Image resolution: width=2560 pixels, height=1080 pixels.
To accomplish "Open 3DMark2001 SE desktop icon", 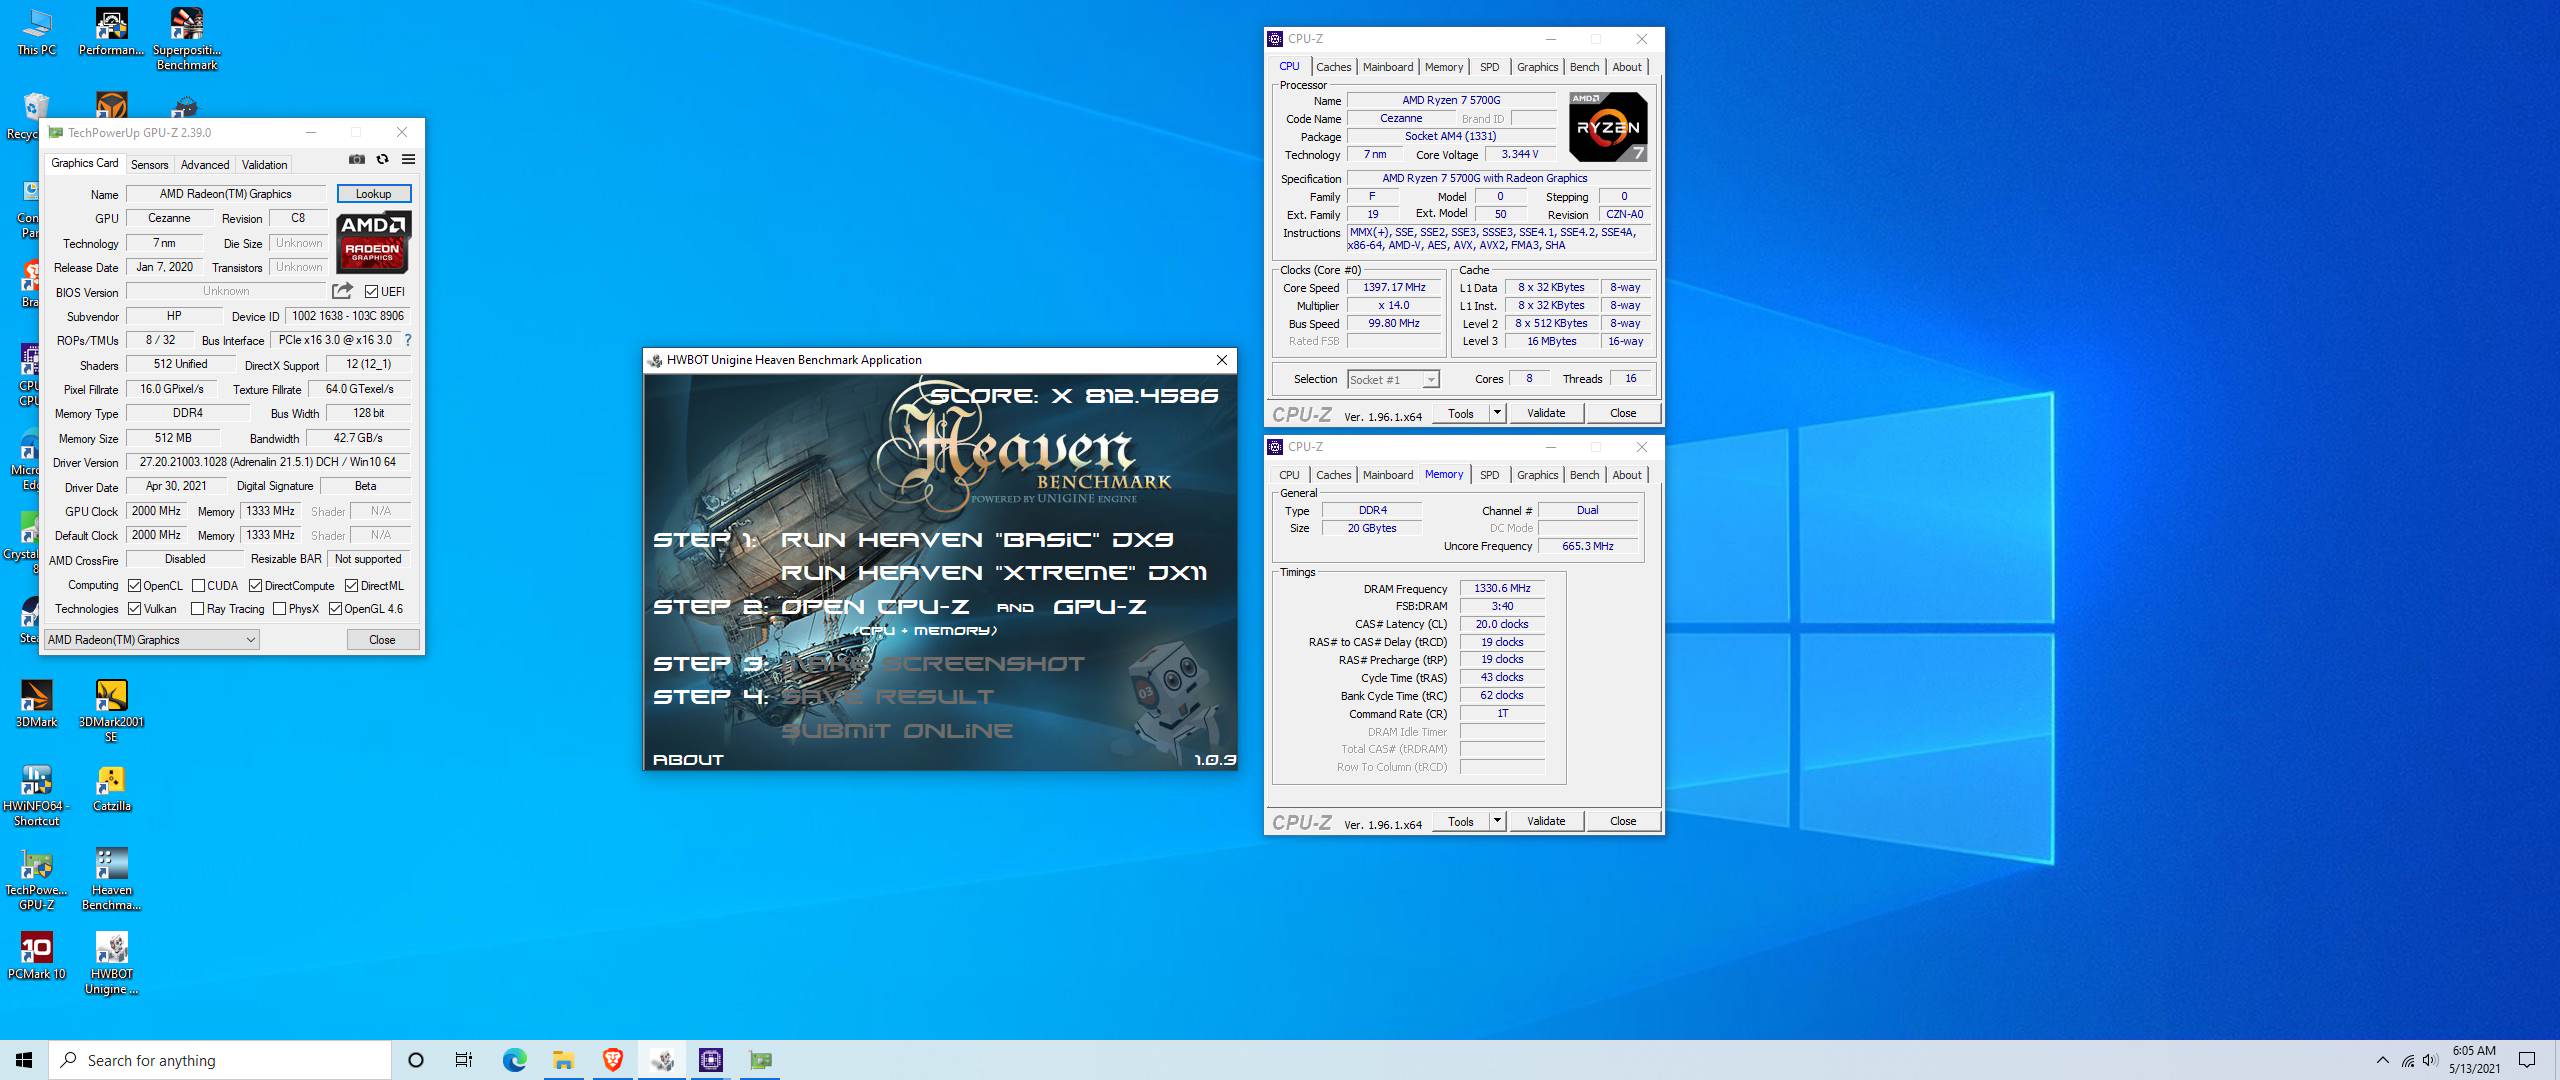I will pyautogui.click(x=111, y=711).
